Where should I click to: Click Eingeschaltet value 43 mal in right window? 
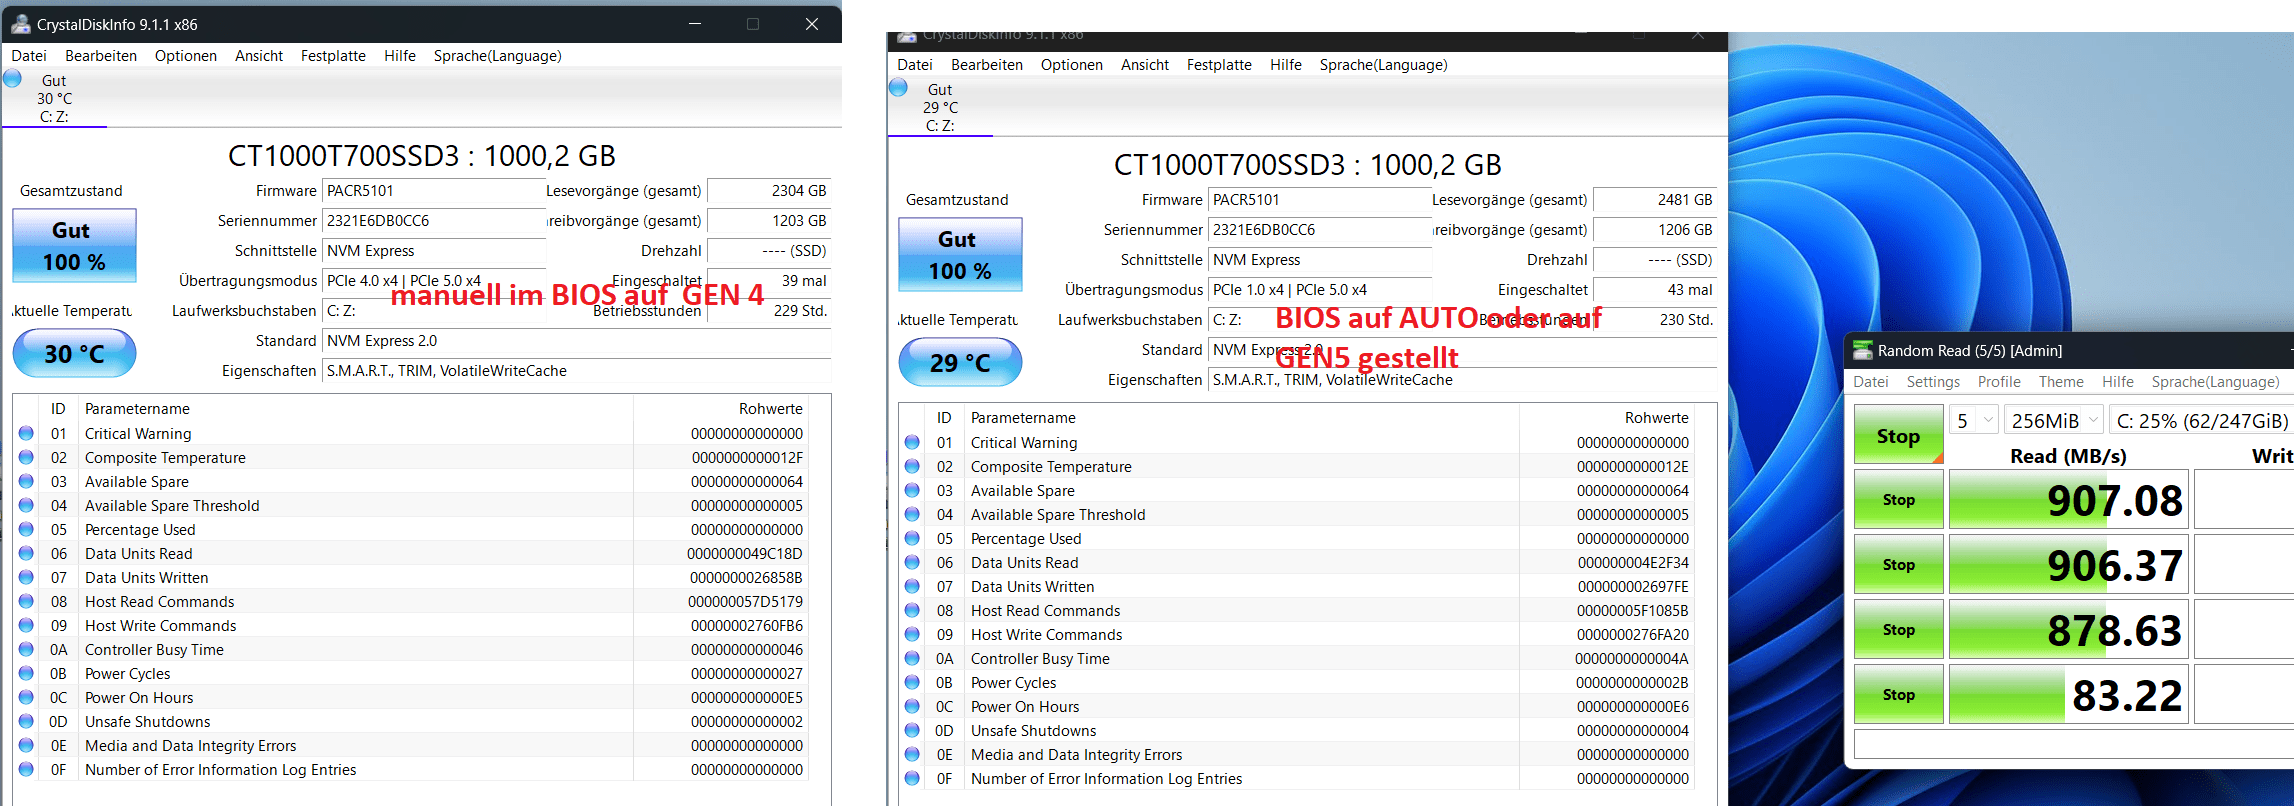pos(1655,290)
